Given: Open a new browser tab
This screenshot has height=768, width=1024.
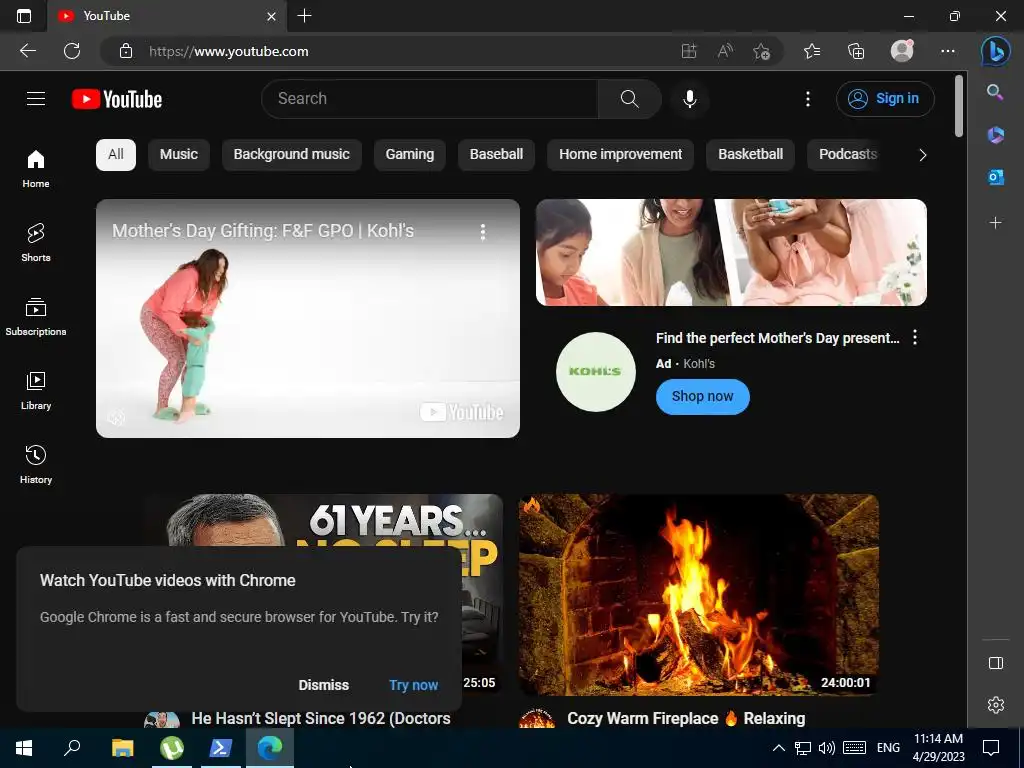Looking at the screenshot, I should pos(304,16).
